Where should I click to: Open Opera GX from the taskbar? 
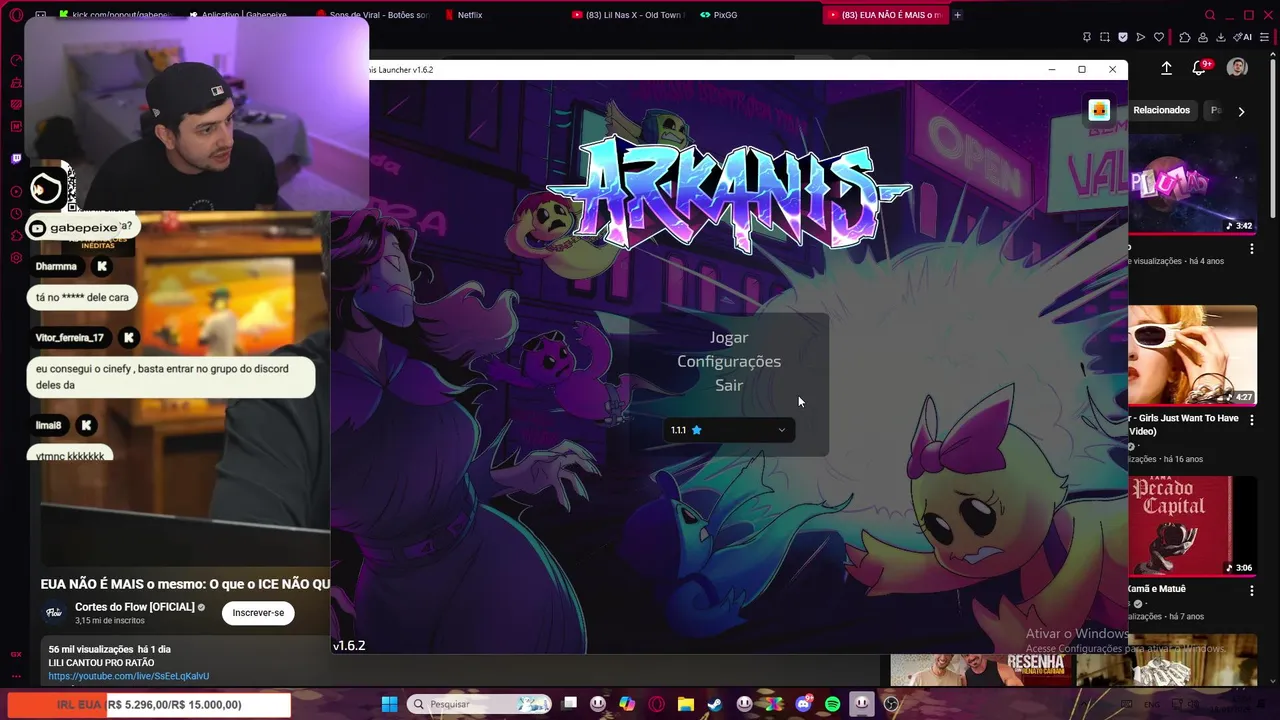pyautogui.click(x=657, y=704)
